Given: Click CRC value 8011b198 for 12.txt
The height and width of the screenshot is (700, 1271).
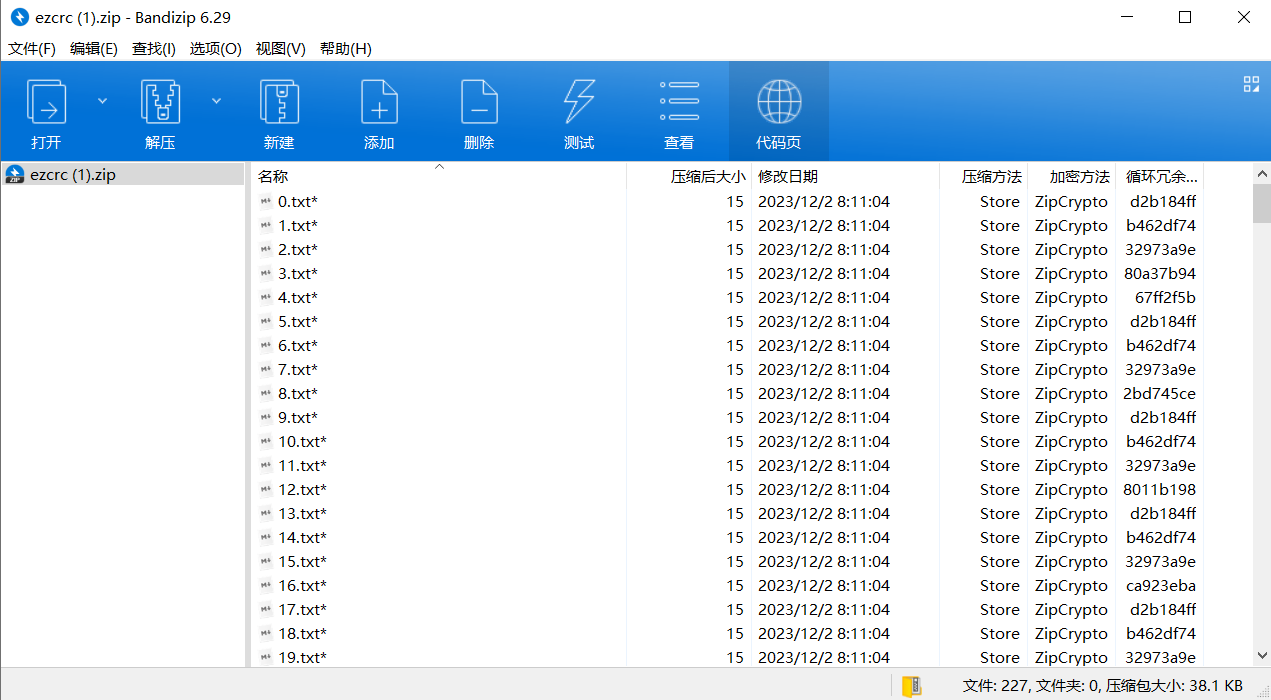Looking at the screenshot, I should (x=1160, y=489).
